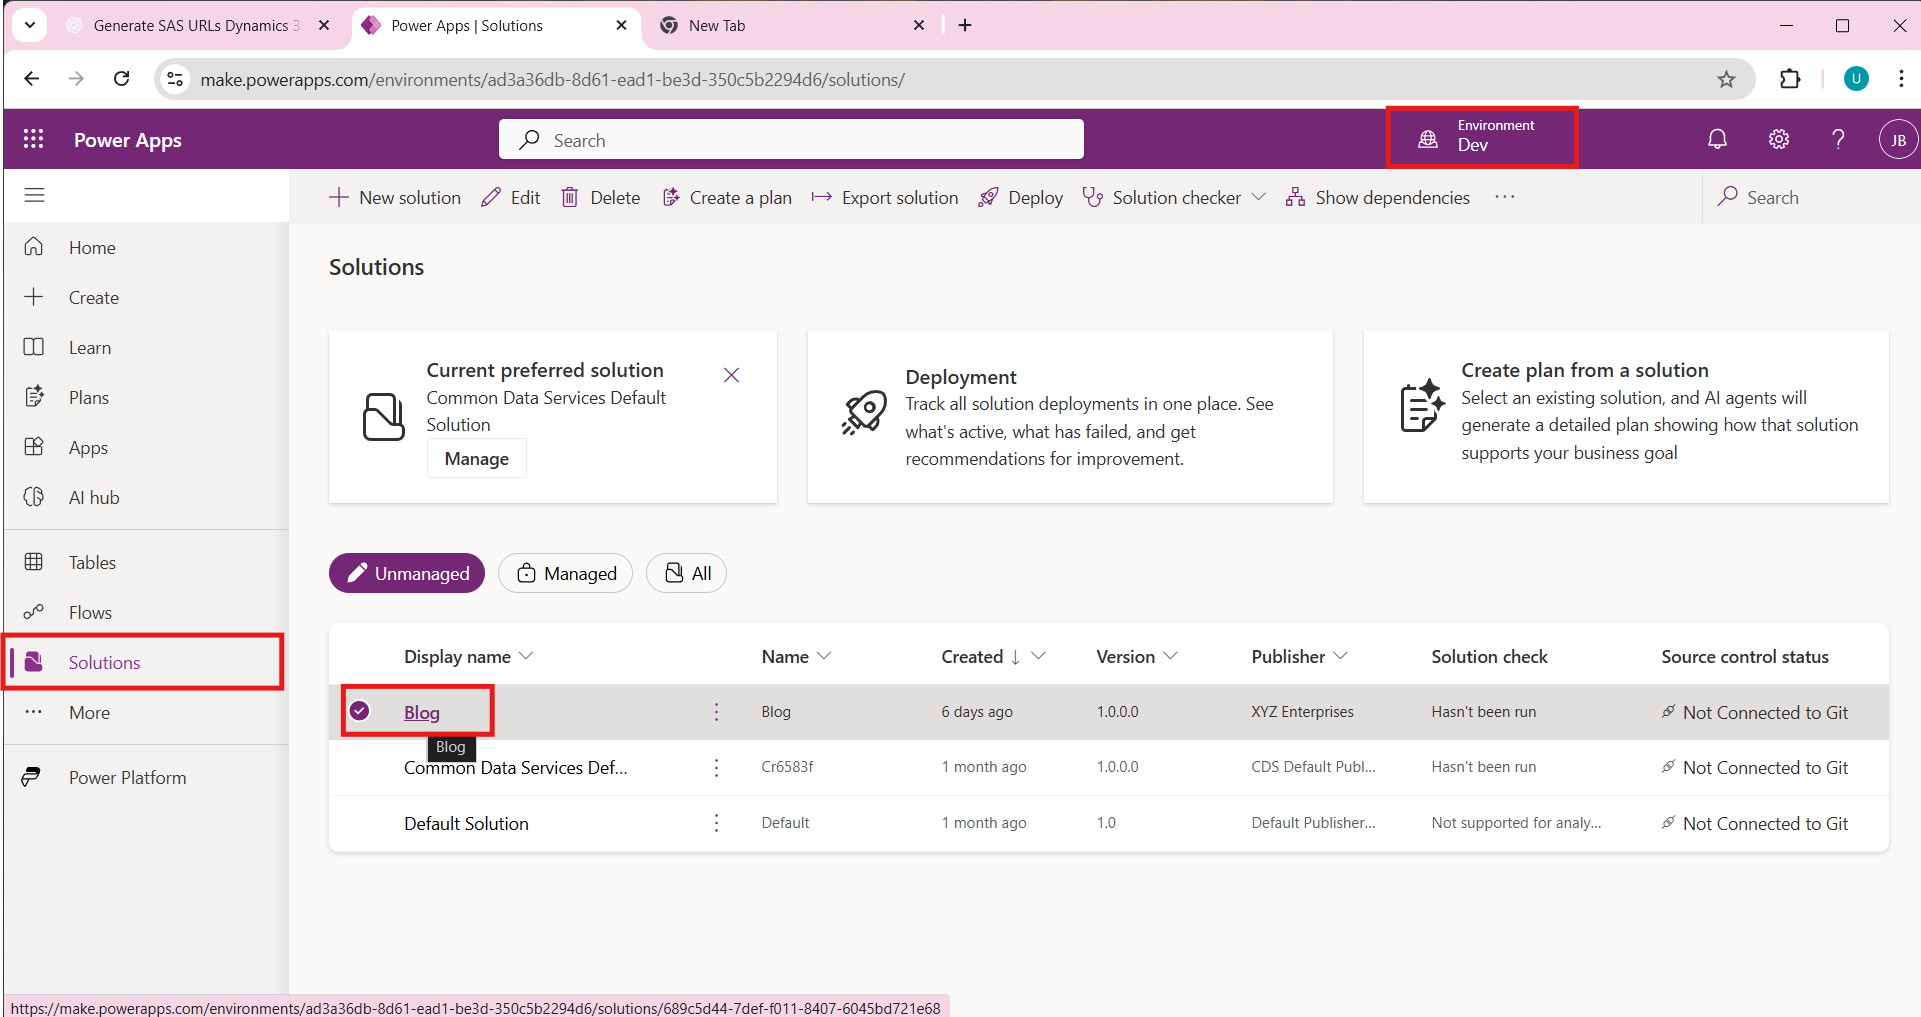Show All solutions filter
The height and width of the screenshot is (1017, 1921).
(687, 573)
